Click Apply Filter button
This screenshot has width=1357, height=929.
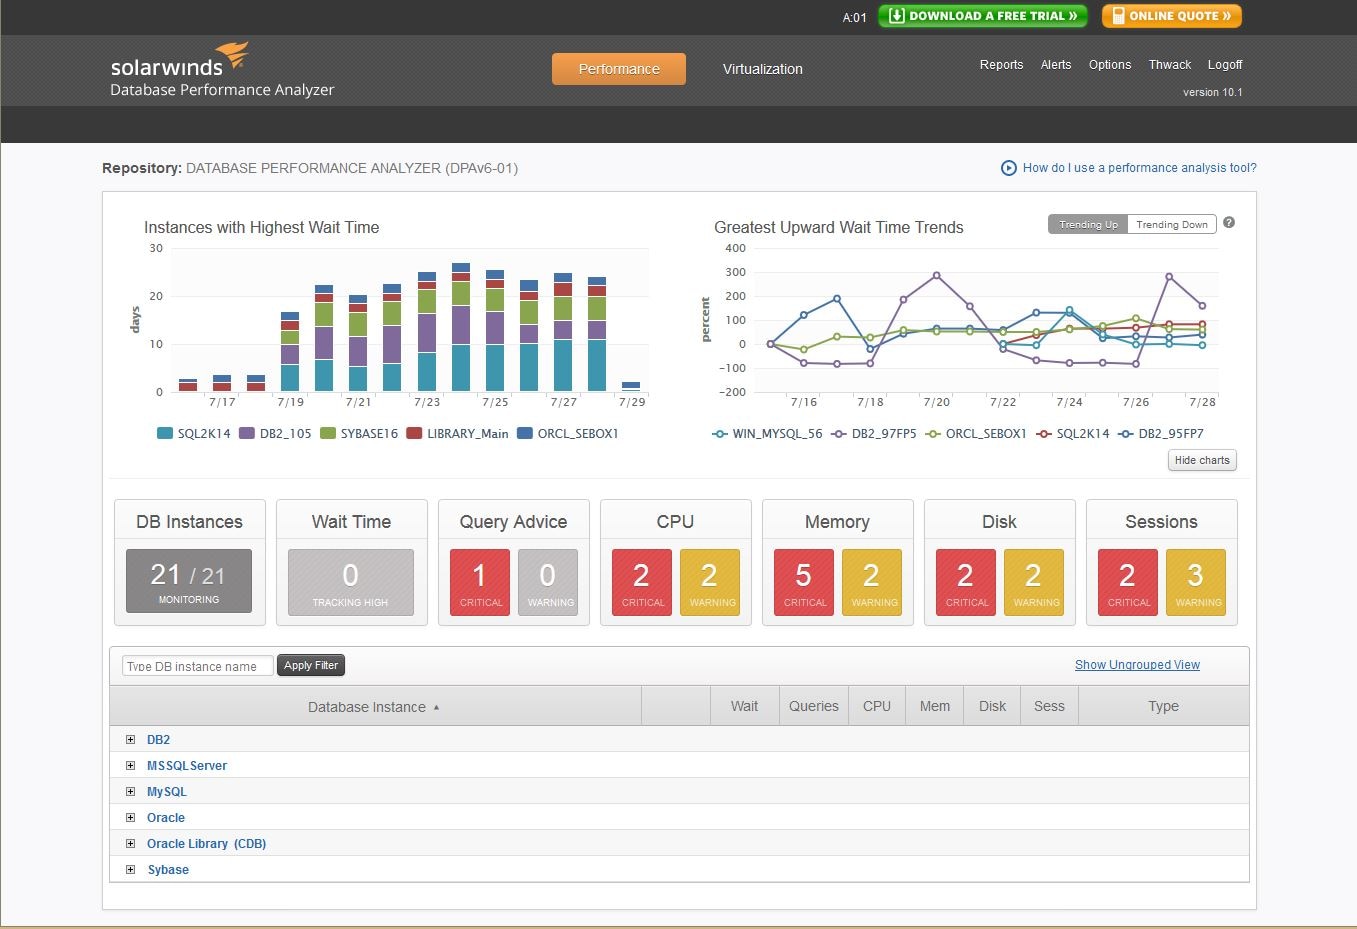click(x=311, y=665)
